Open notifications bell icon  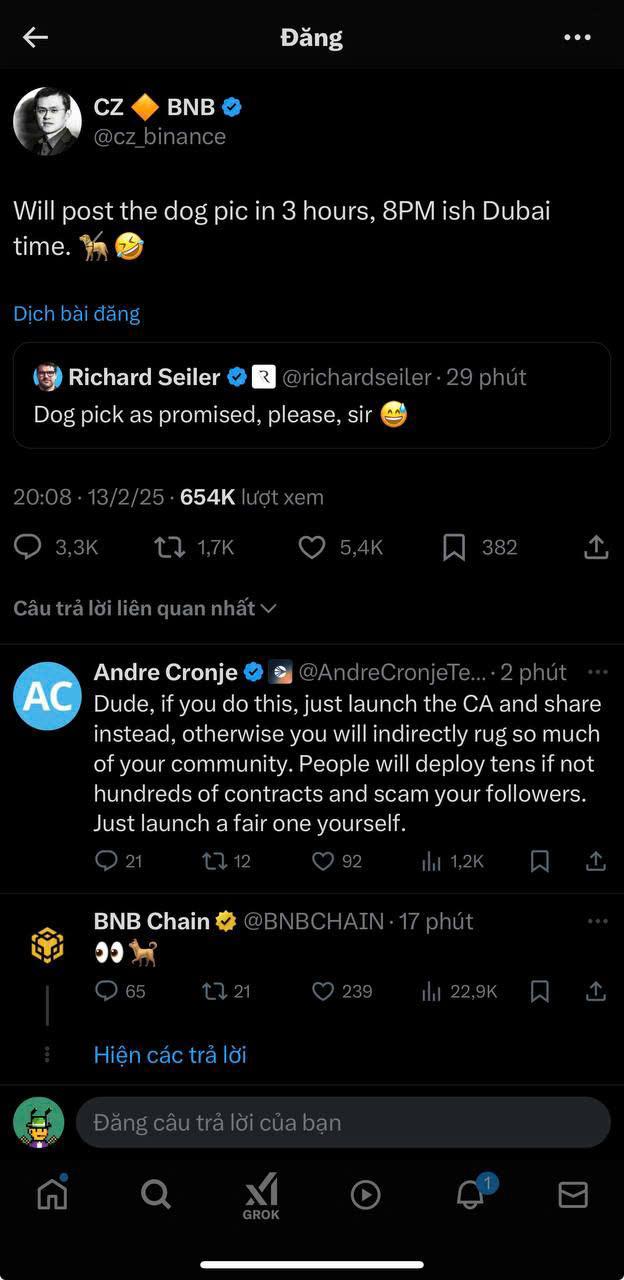[470, 1194]
